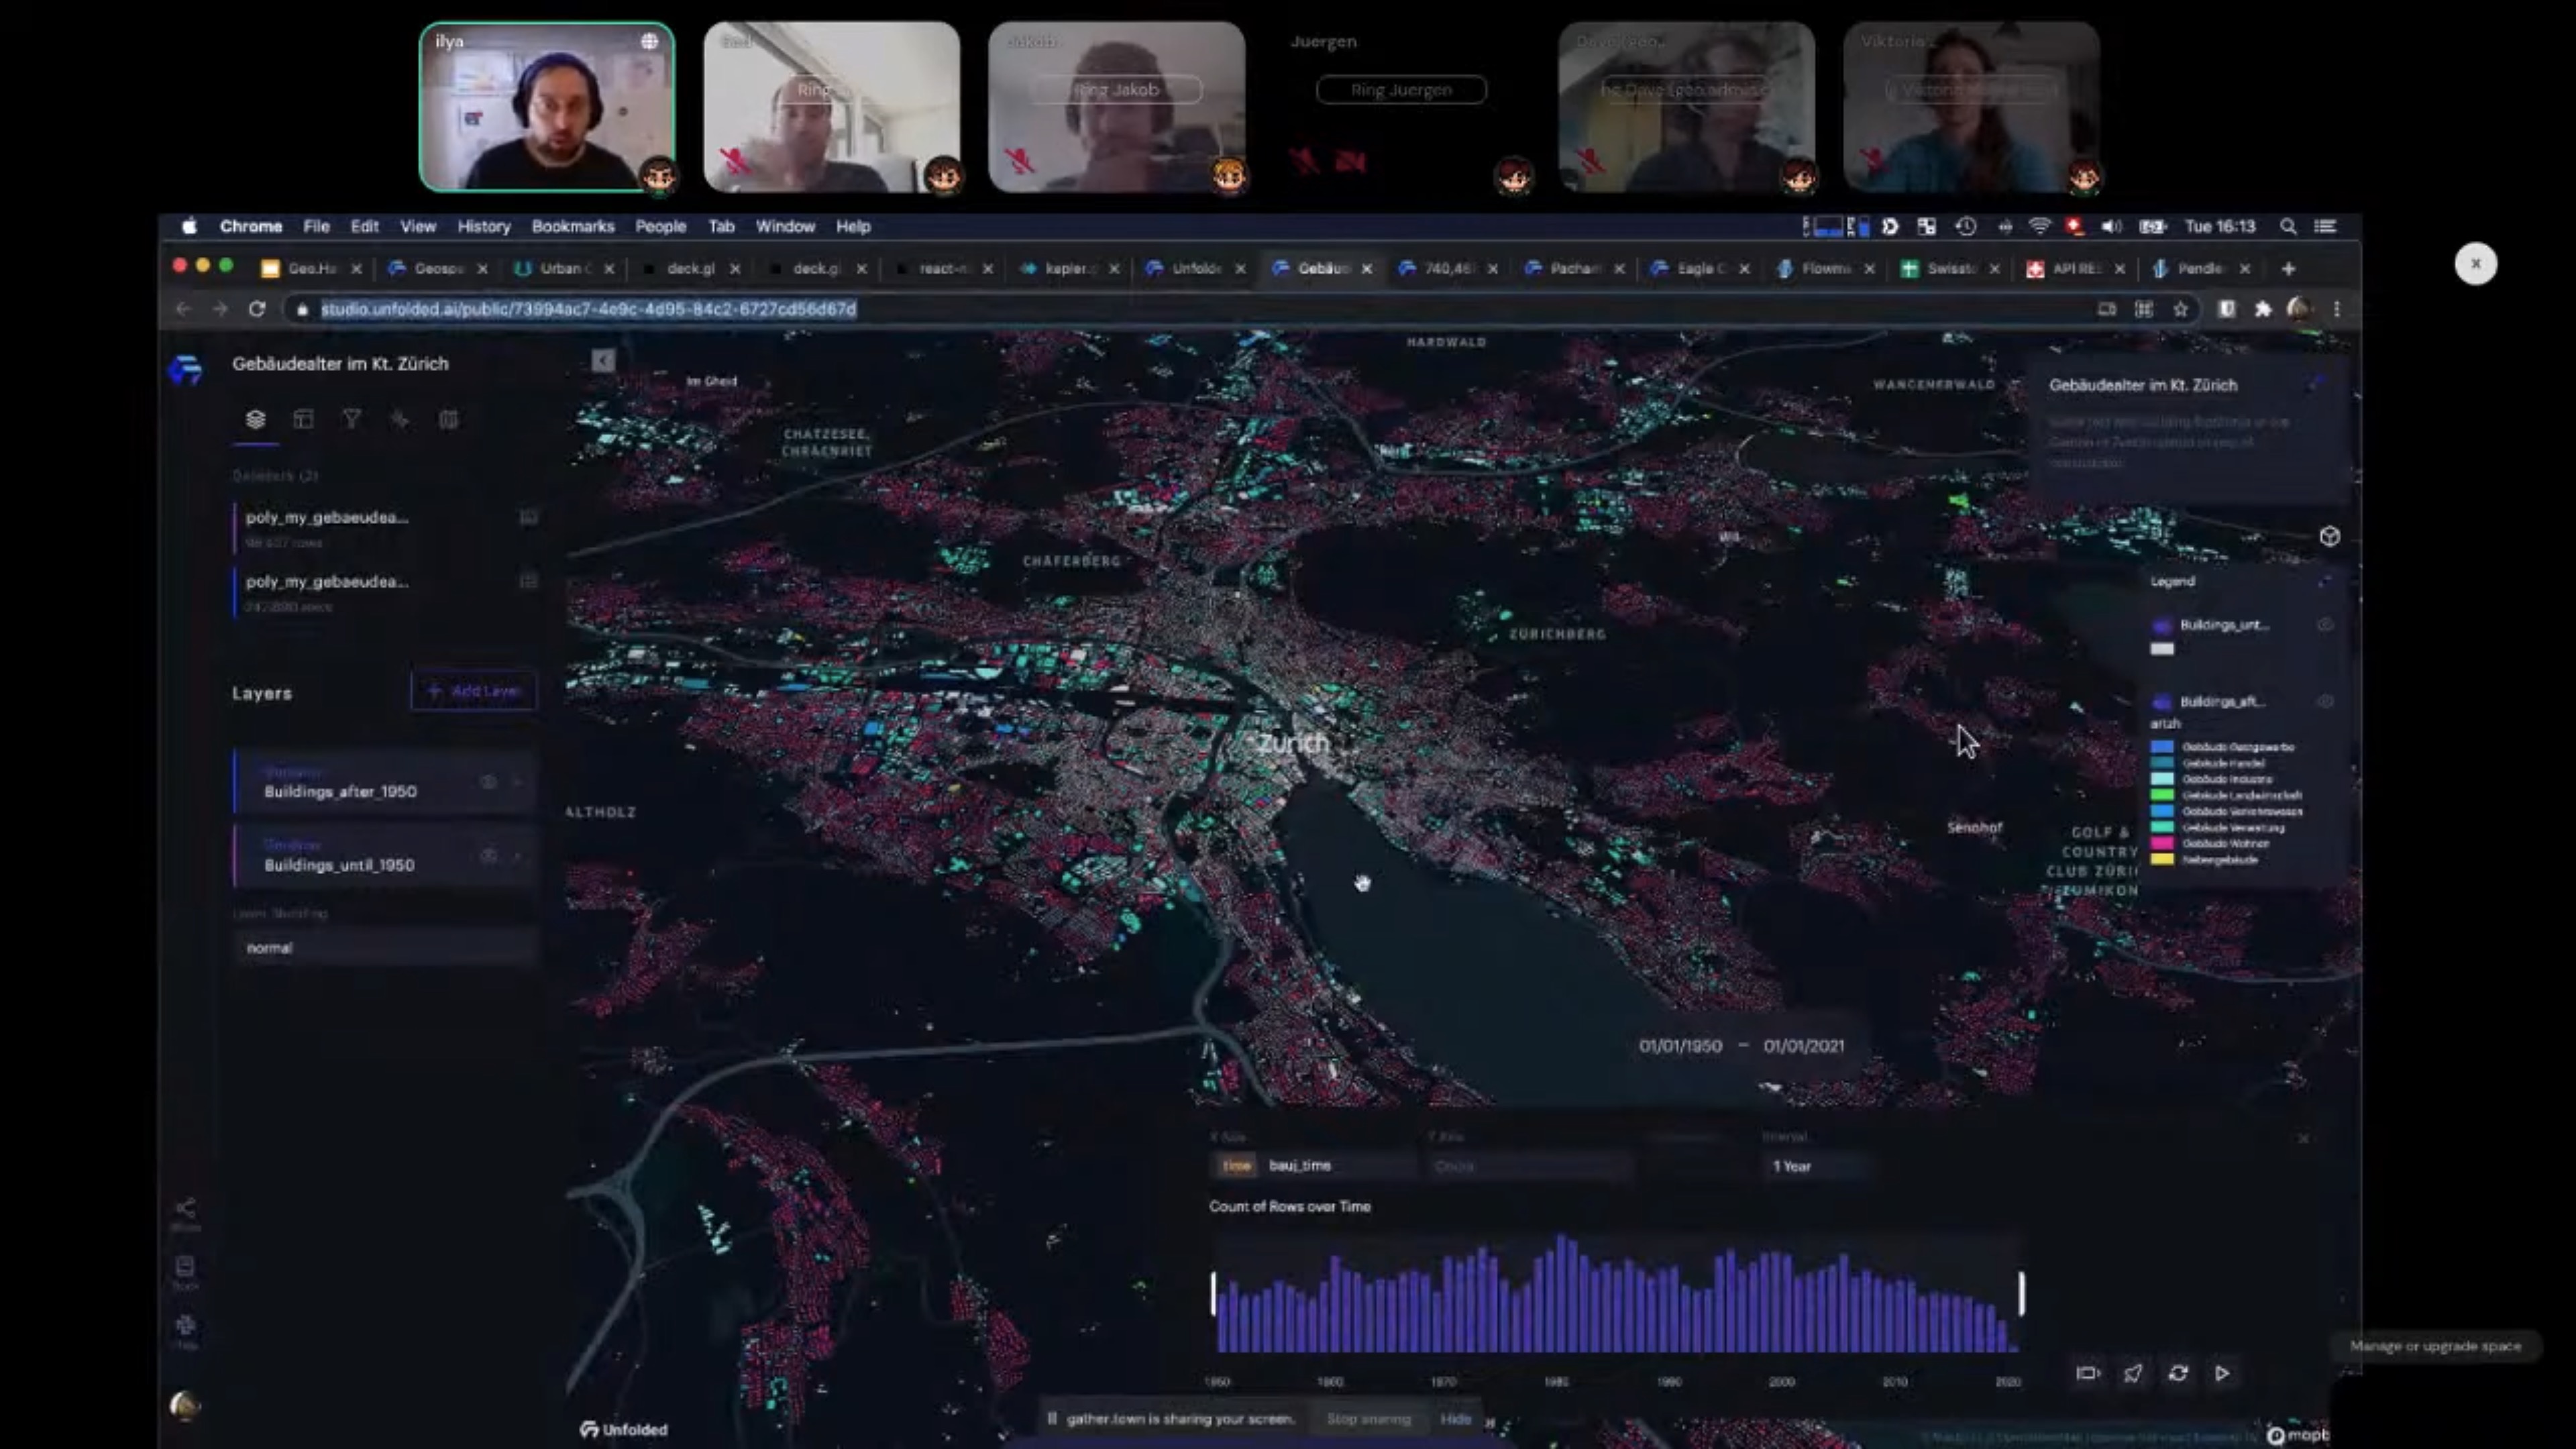The image size is (2576, 1449).
Task: Click the Slack help icon in left rail
Action: point(185,1330)
